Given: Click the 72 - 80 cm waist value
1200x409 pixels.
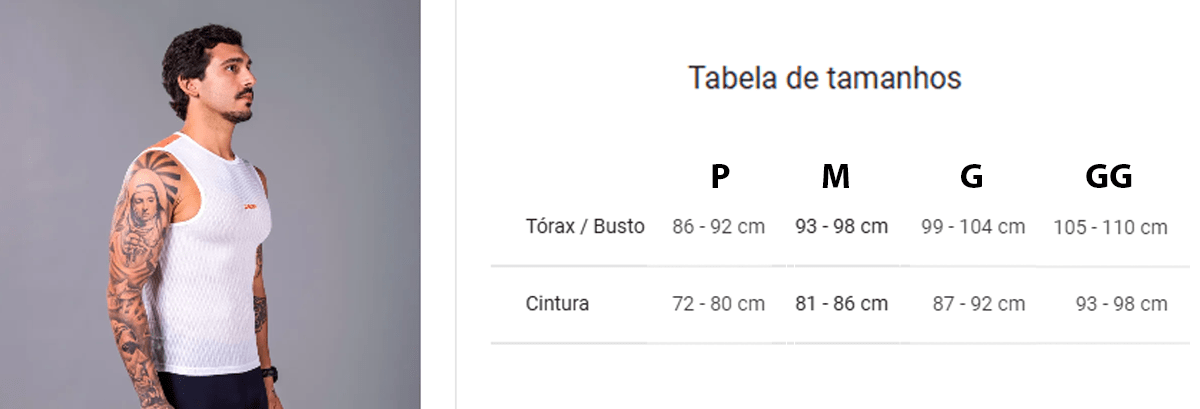Looking at the screenshot, I should click(719, 303).
